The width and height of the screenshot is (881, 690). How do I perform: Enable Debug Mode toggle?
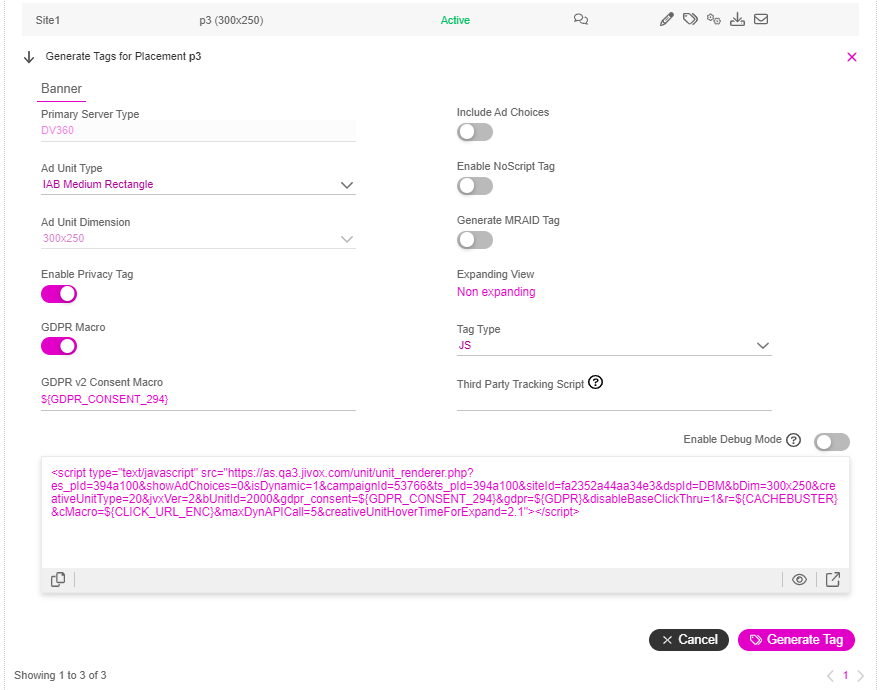click(x=832, y=442)
